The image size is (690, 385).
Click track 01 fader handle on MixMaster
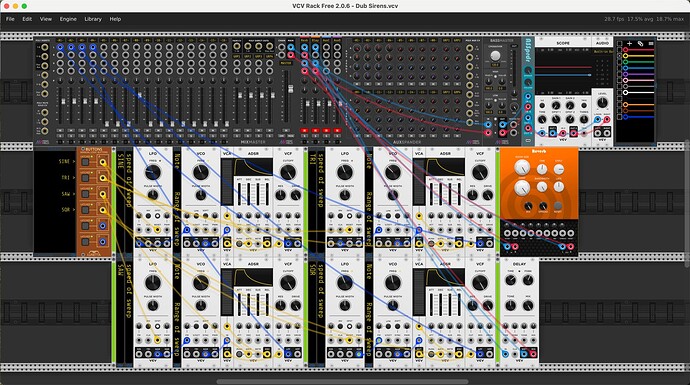pos(63,101)
